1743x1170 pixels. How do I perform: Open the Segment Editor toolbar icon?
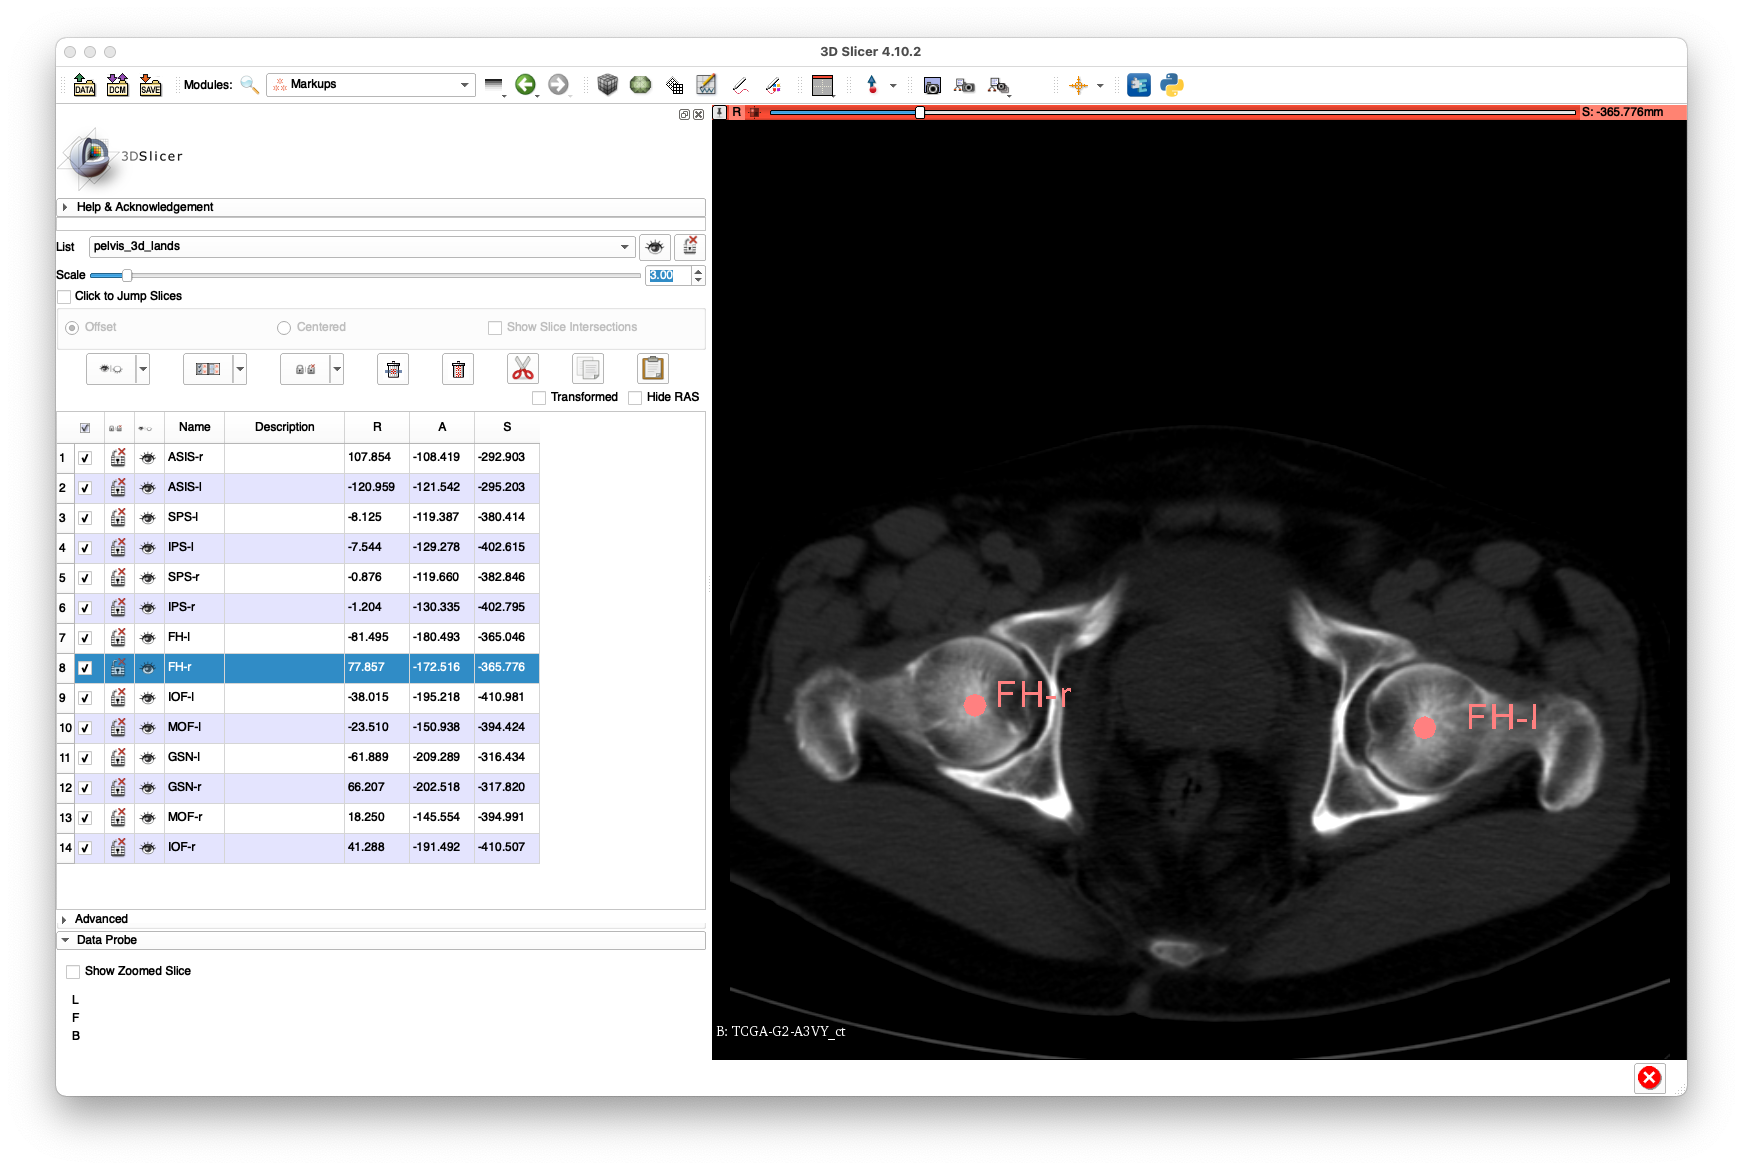707,85
